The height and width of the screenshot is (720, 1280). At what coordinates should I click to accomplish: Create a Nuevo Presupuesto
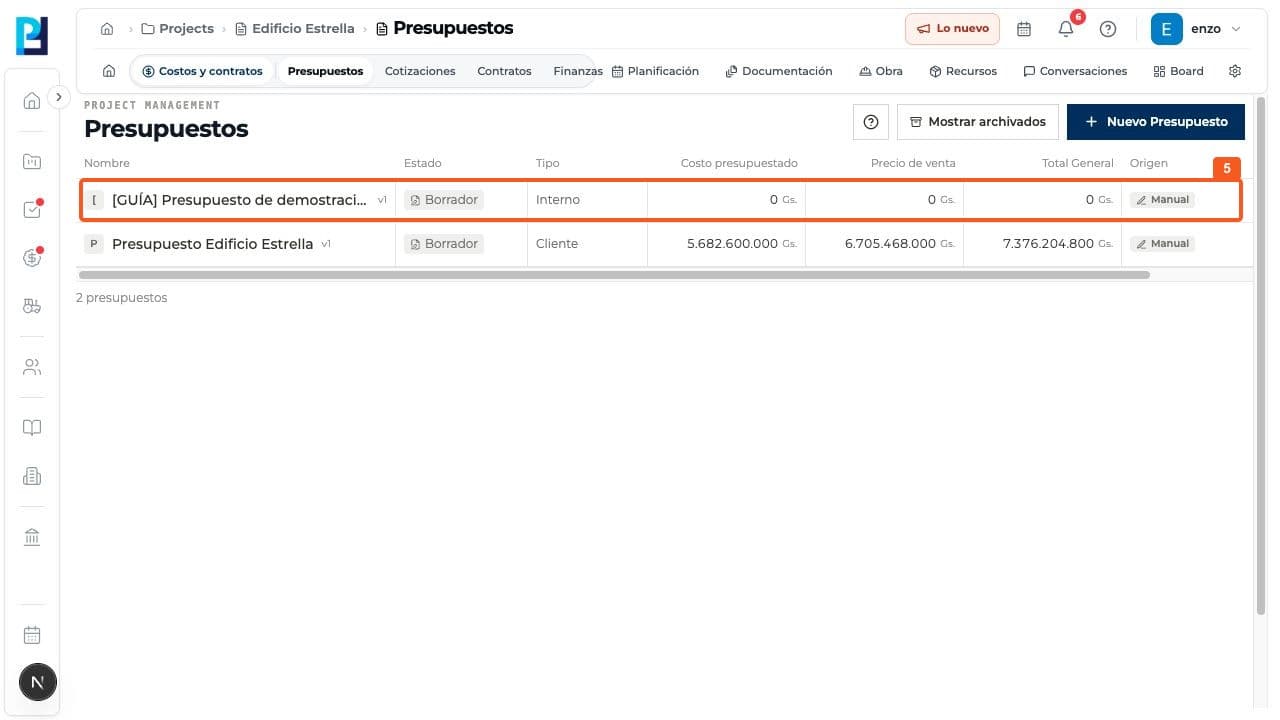pyautogui.click(x=1156, y=122)
